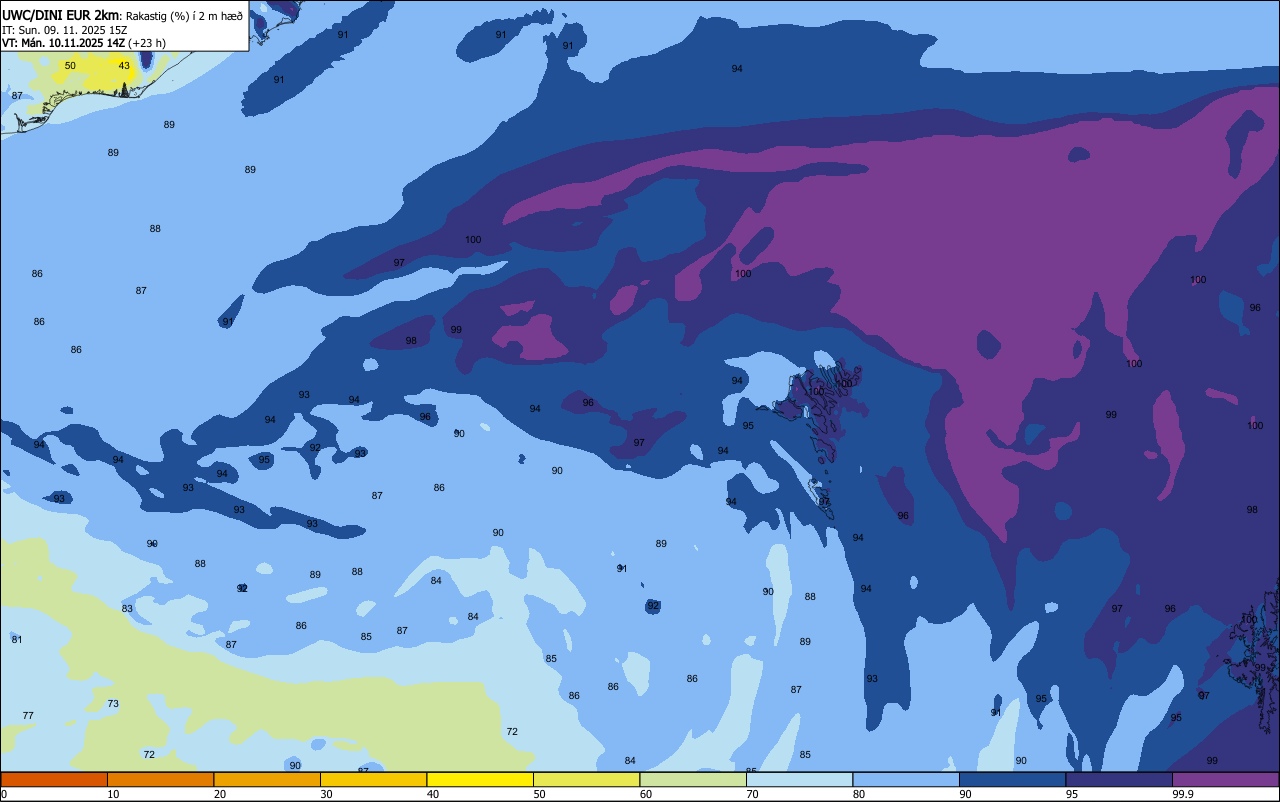Click the 30–40 percent legend color segment
Image resolution: width=1280 pixels, height=802 pixels.
pyautogui.click(x=373, y=779)
